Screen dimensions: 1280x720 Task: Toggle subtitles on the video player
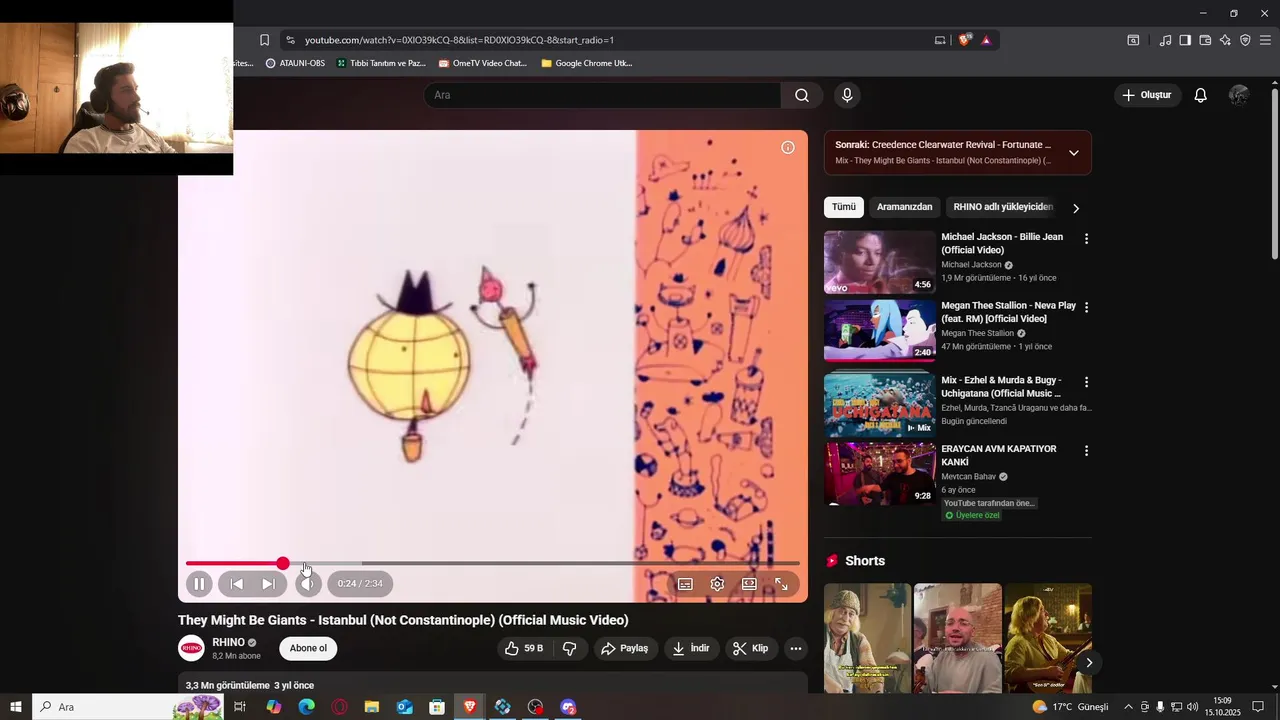click(x=685, y=584)
